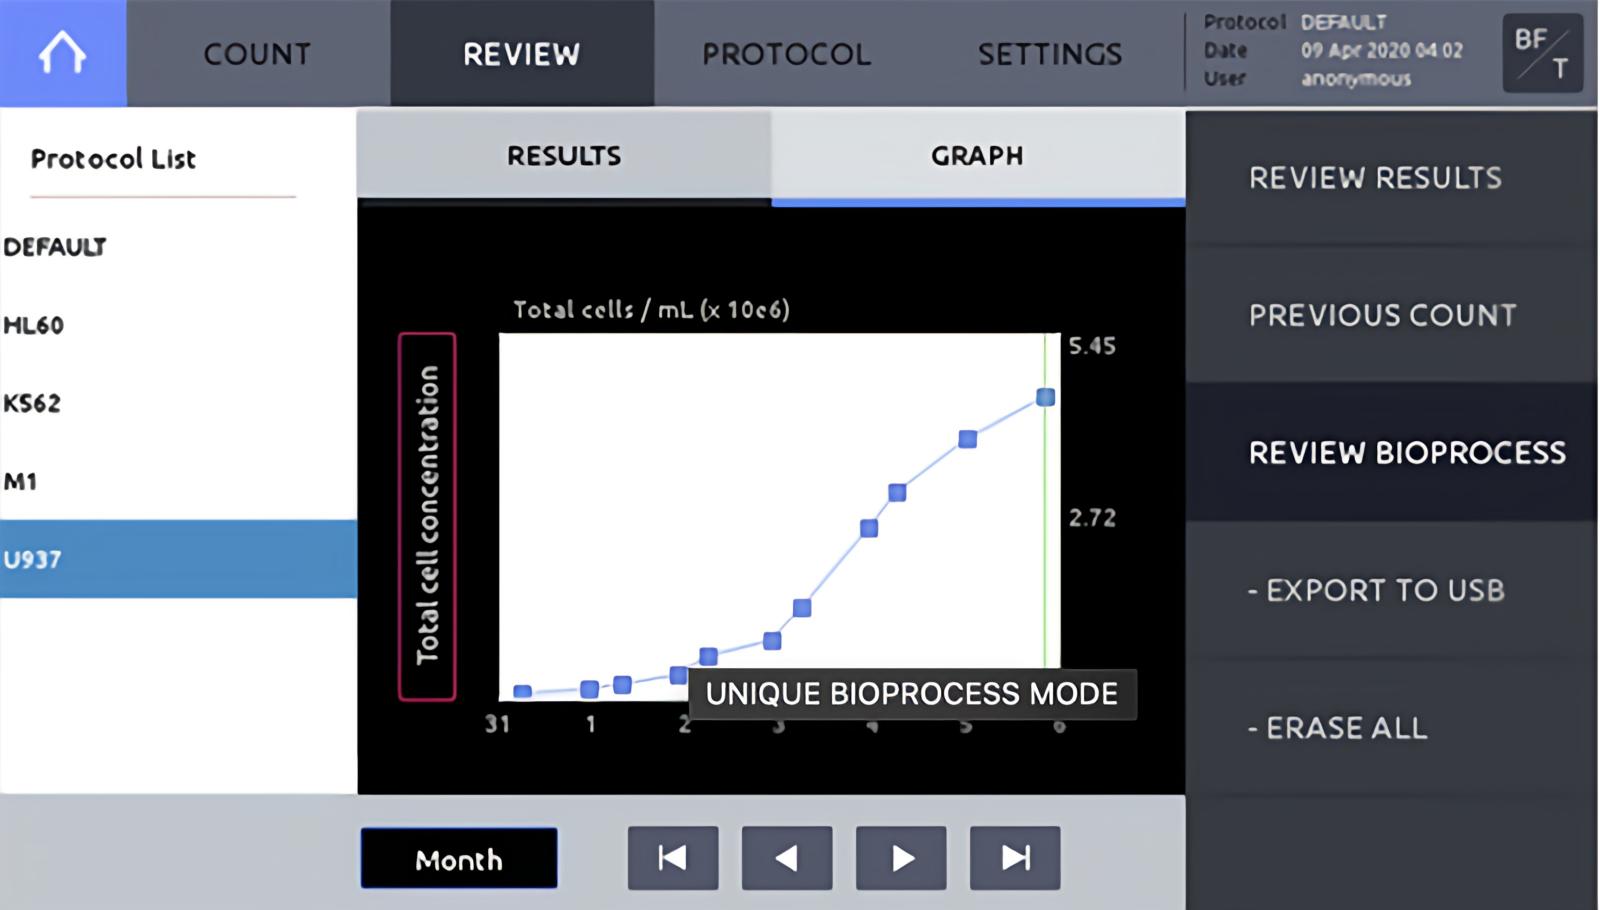Jump to first period with skip-back icon

point(673,858)
